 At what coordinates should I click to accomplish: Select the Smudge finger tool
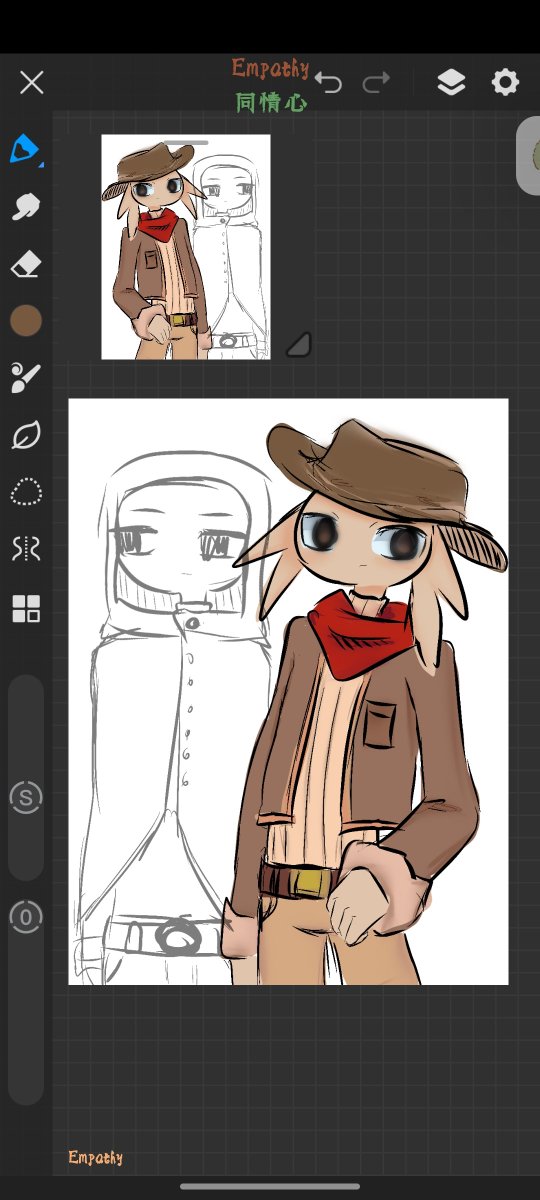(x=26, y=207)
